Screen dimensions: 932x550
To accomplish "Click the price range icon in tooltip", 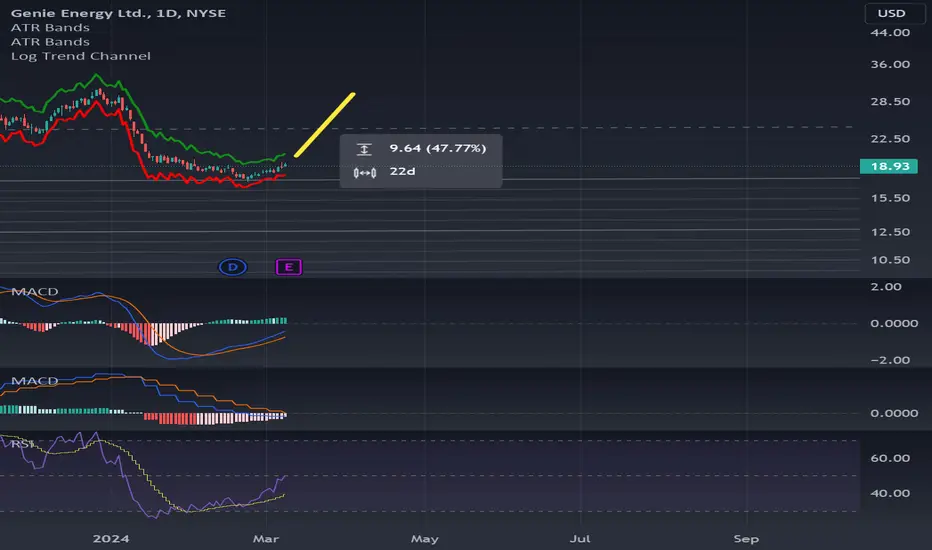I will (x=364, y=149).
